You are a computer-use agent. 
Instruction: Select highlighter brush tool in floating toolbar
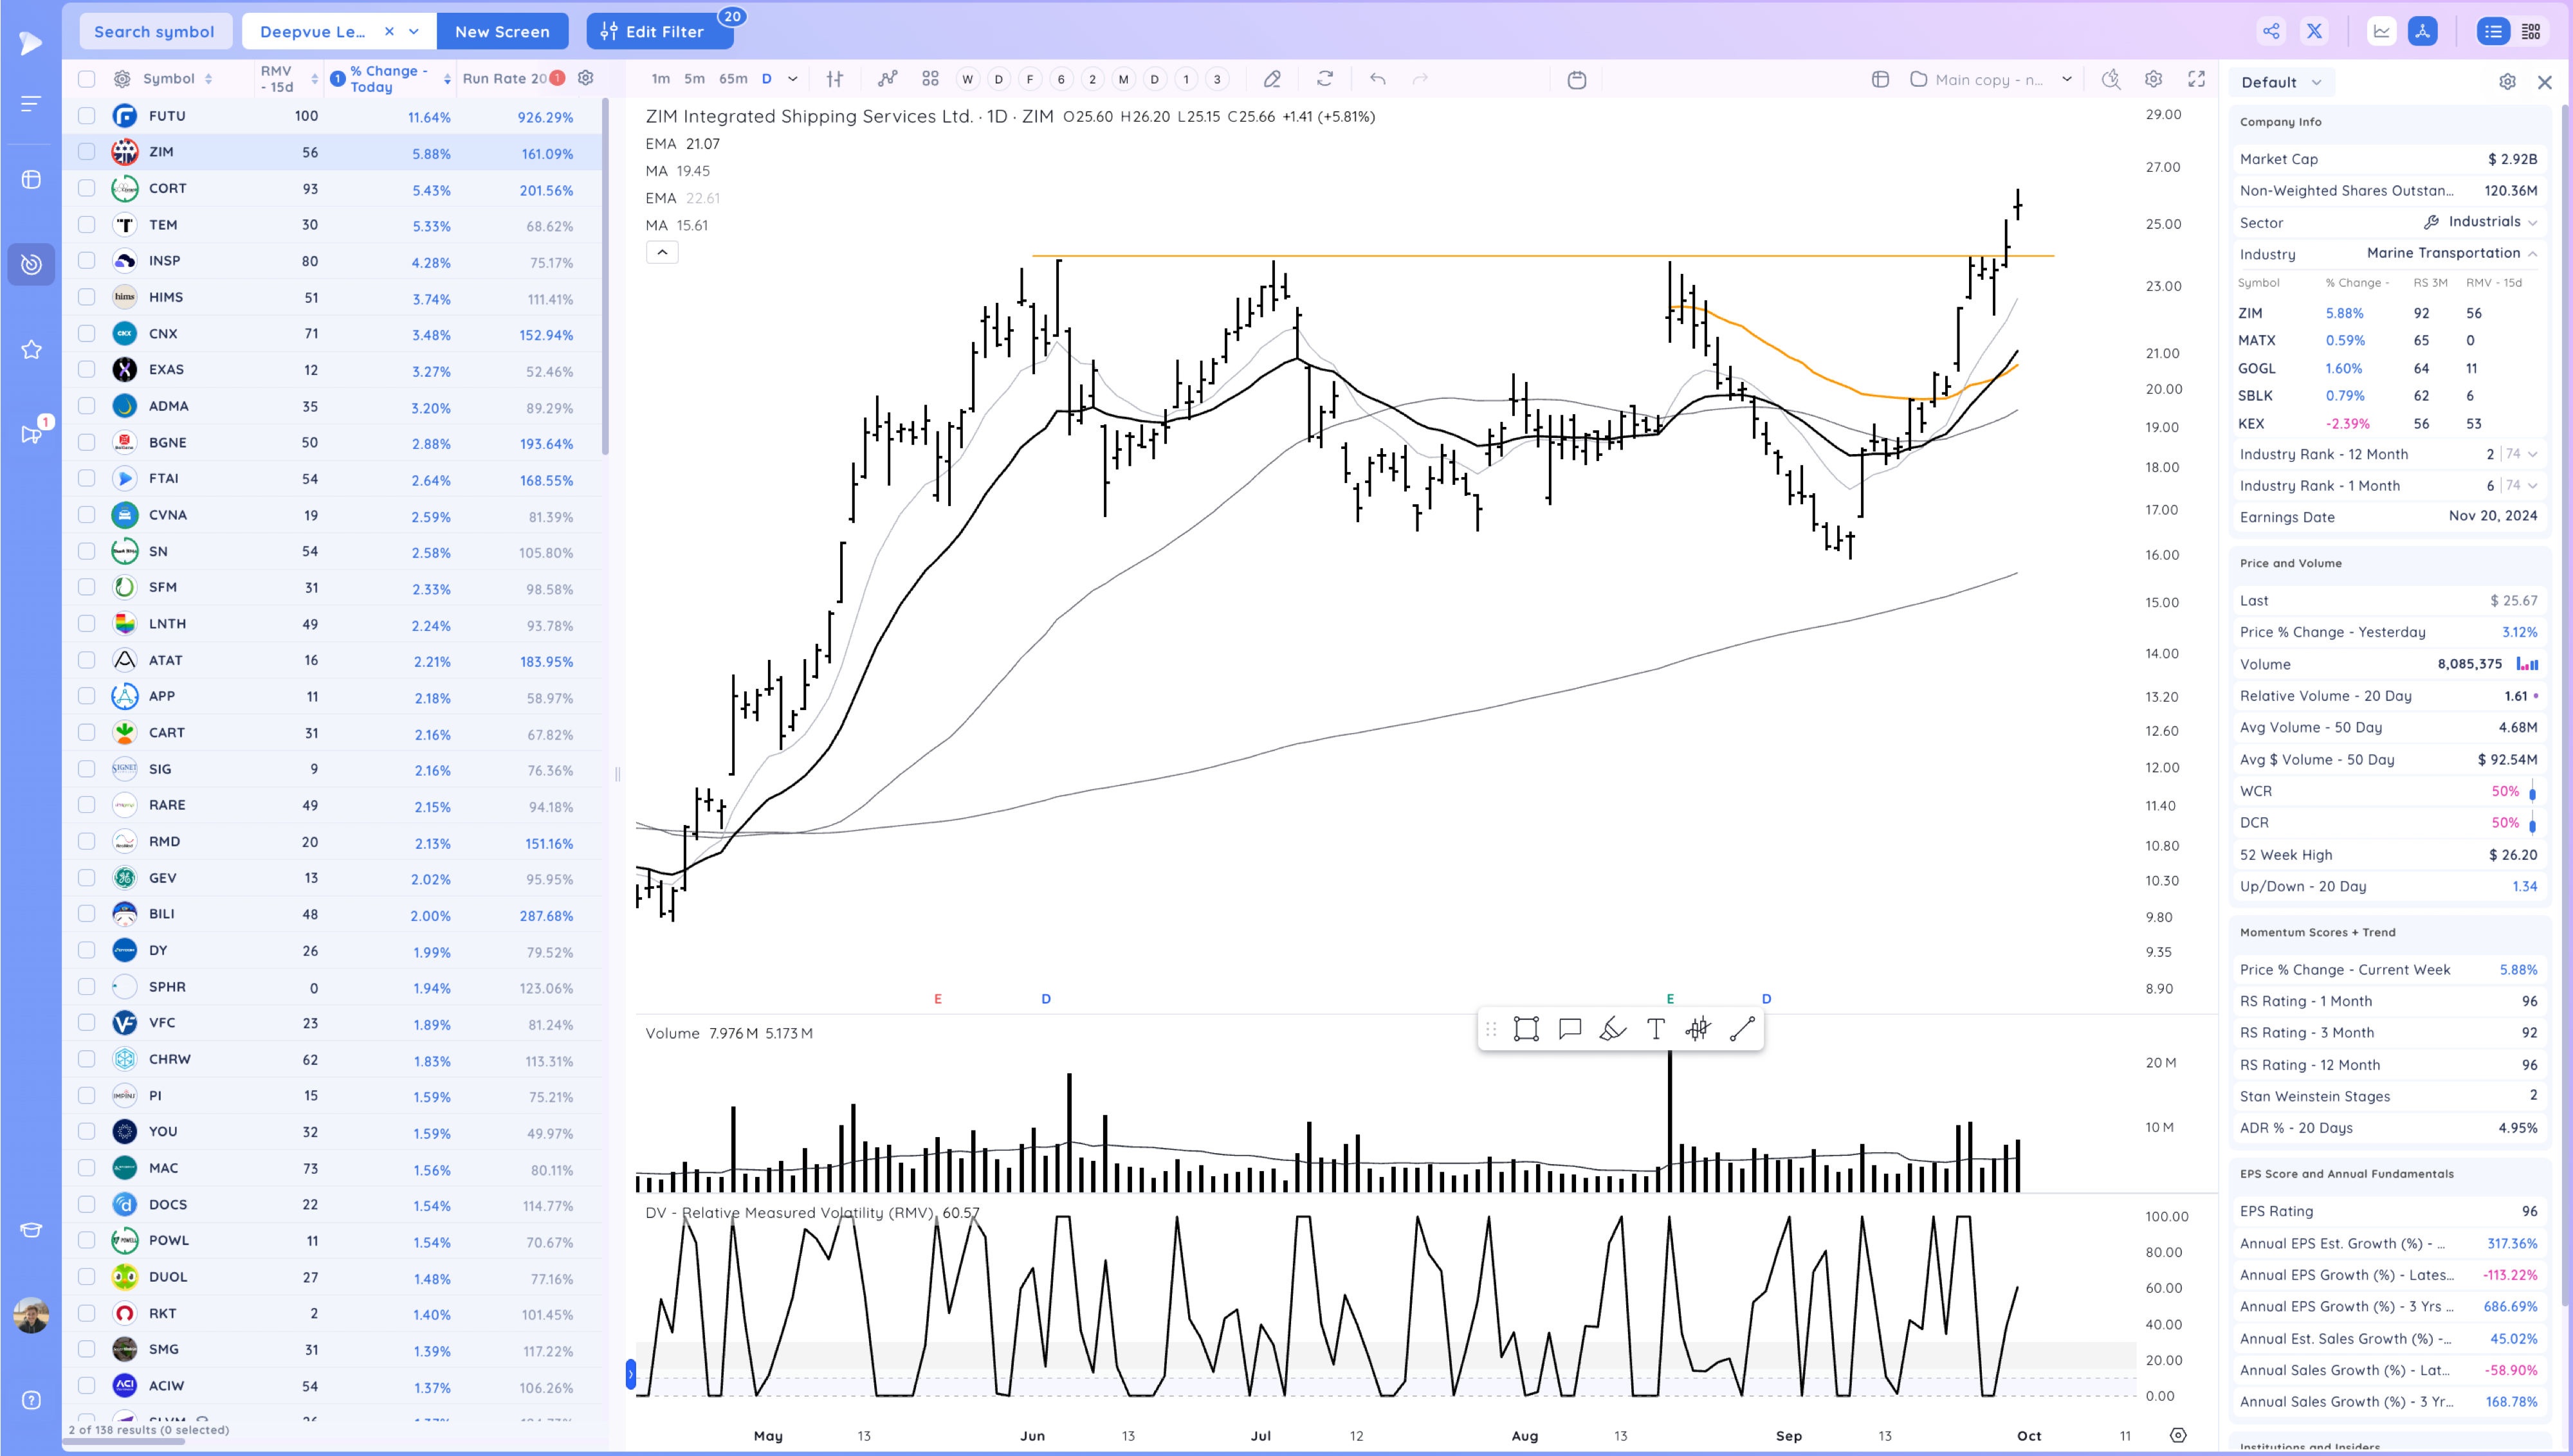pyautogui.click(x=1613, y=1029)
